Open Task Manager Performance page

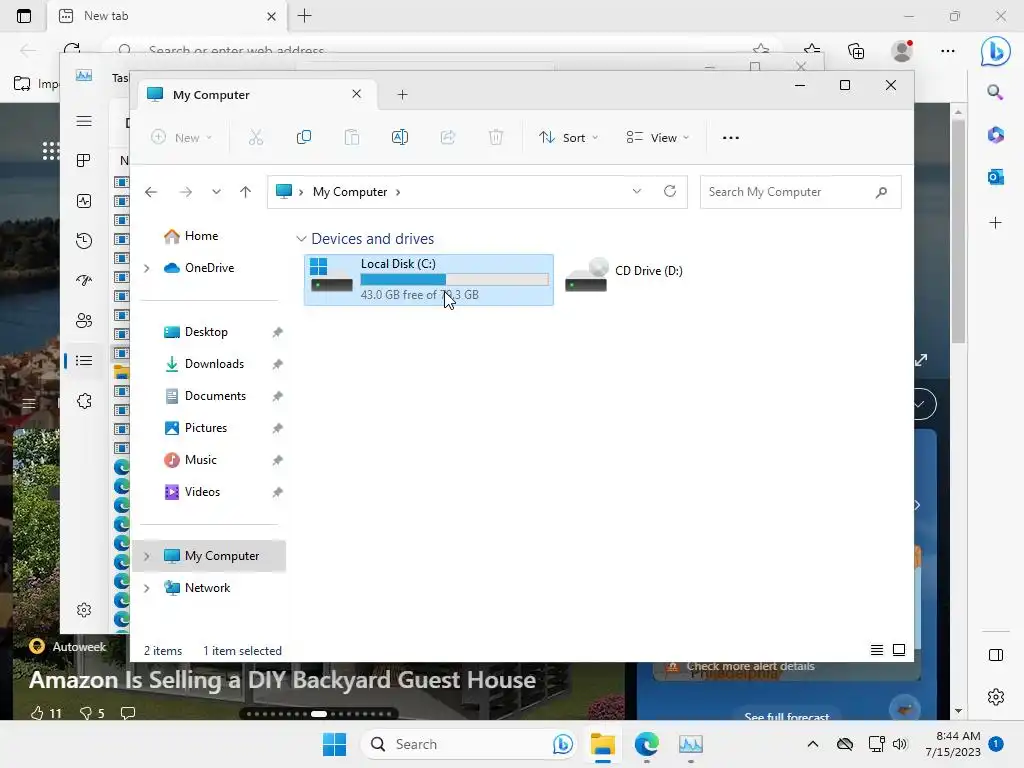pyautogui.click(x=84, y=201)
